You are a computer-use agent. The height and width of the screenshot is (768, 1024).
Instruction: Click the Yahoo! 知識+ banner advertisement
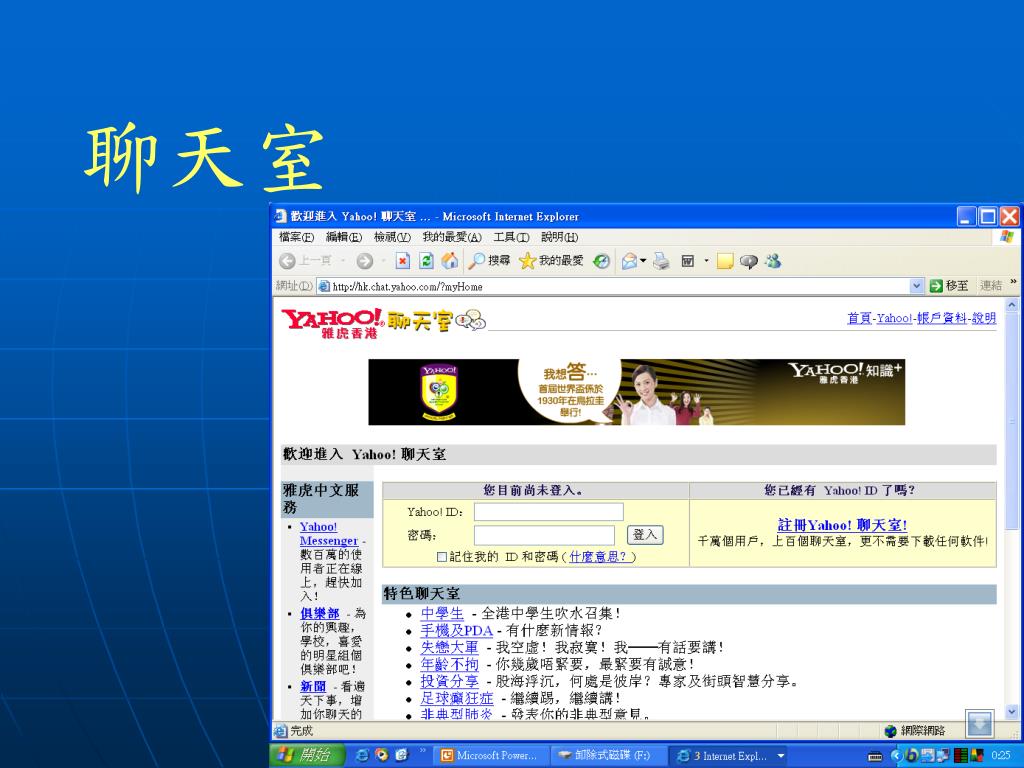click(637, 392)
